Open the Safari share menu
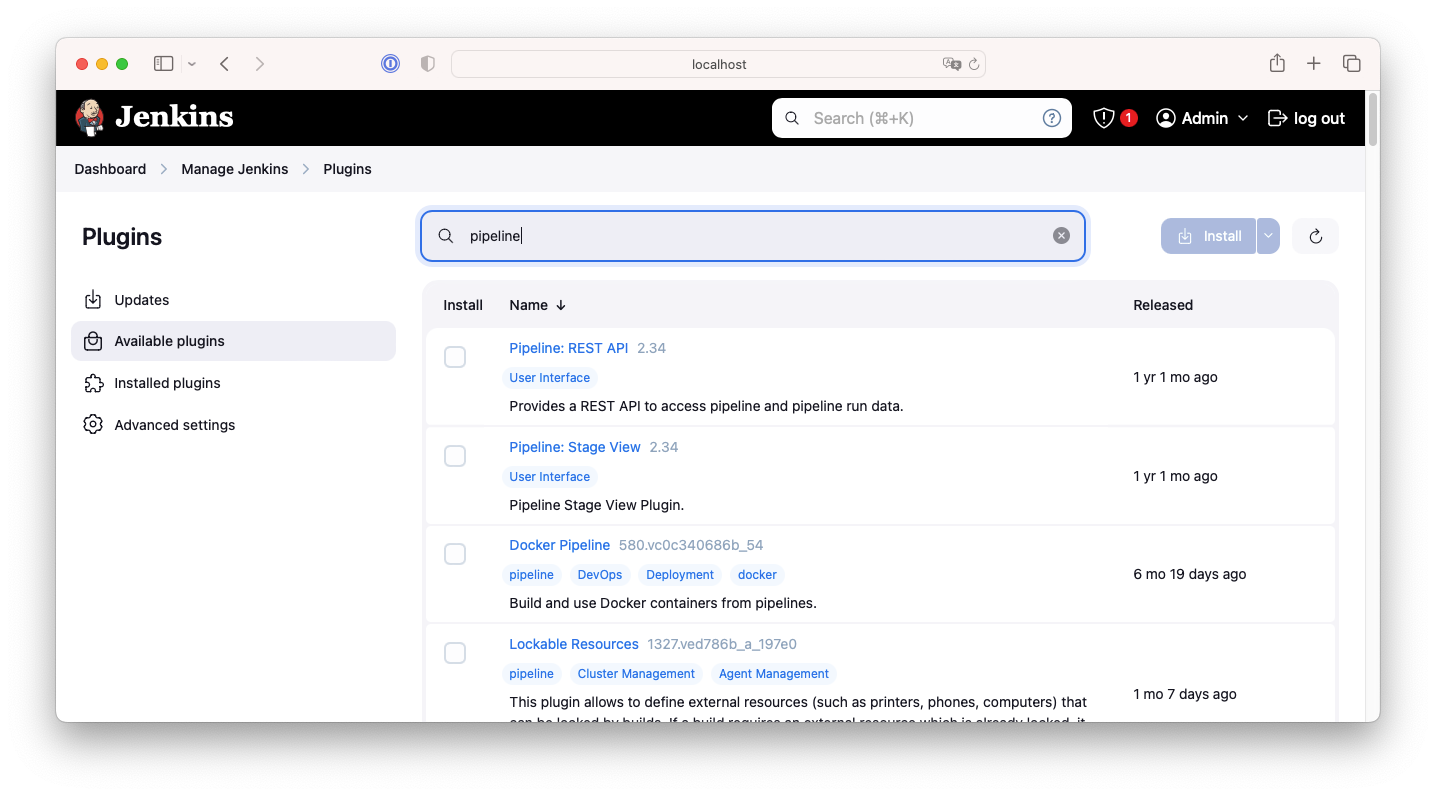Viewport: 1436px width, 796px height. coord(1277,63)
